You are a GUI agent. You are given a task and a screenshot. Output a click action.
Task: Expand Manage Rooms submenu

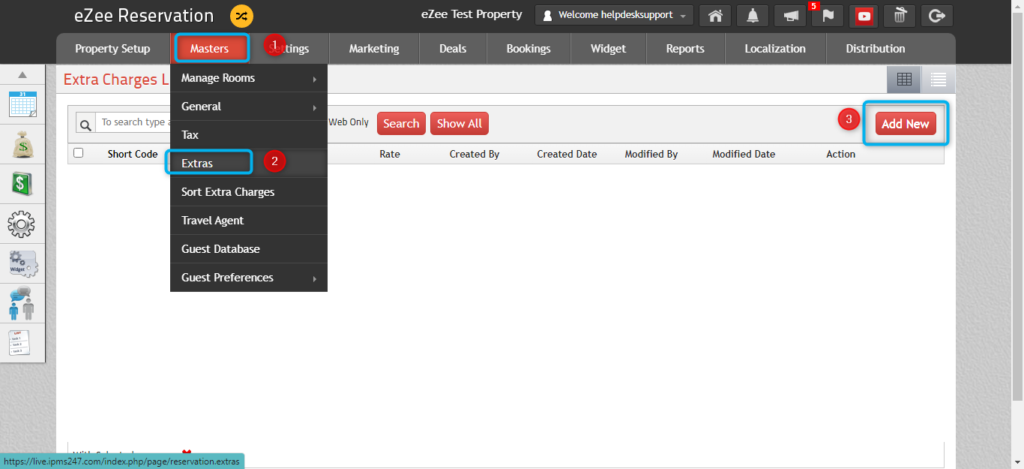pyautogui.click(x=249, y=78)
